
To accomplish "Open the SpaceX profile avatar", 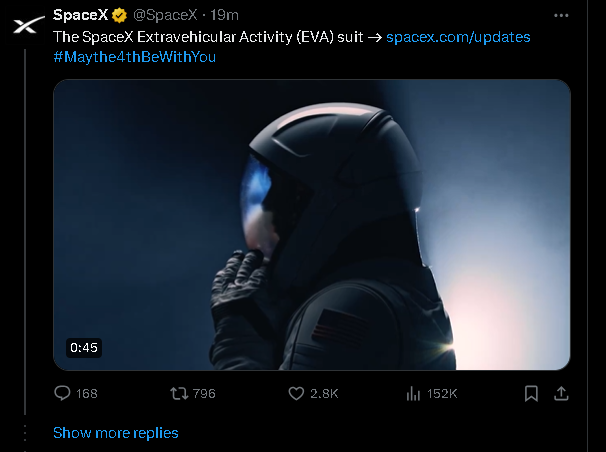I will tap(27, 25).
